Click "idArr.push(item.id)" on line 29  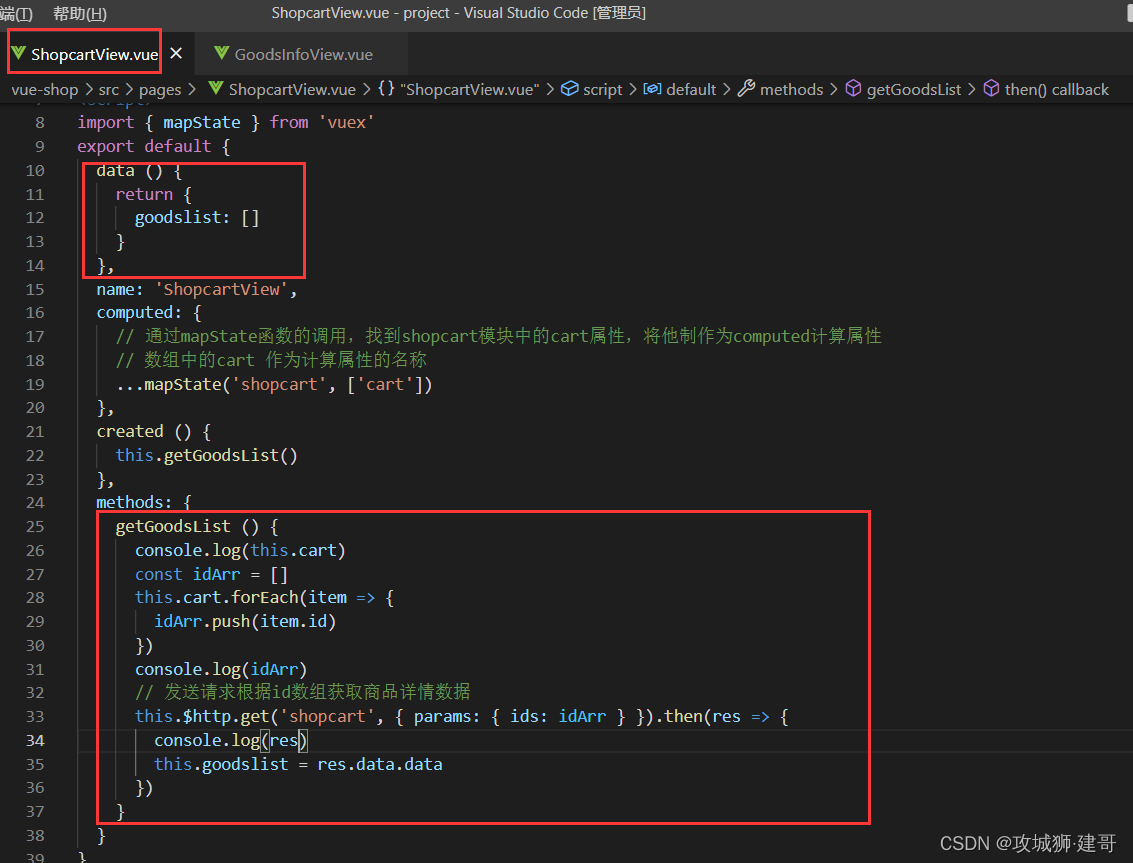point(245,622)
